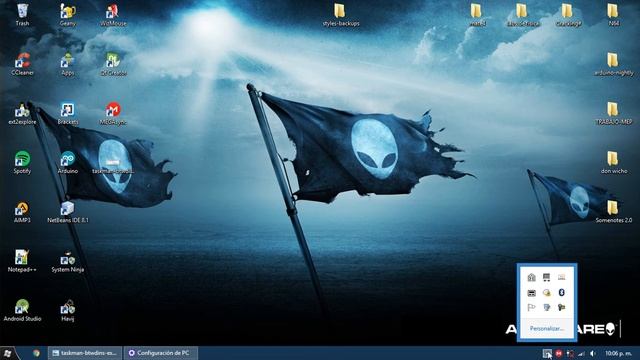
Task: Launch CCleaner desktop shortcut
Action: [22, 64]
